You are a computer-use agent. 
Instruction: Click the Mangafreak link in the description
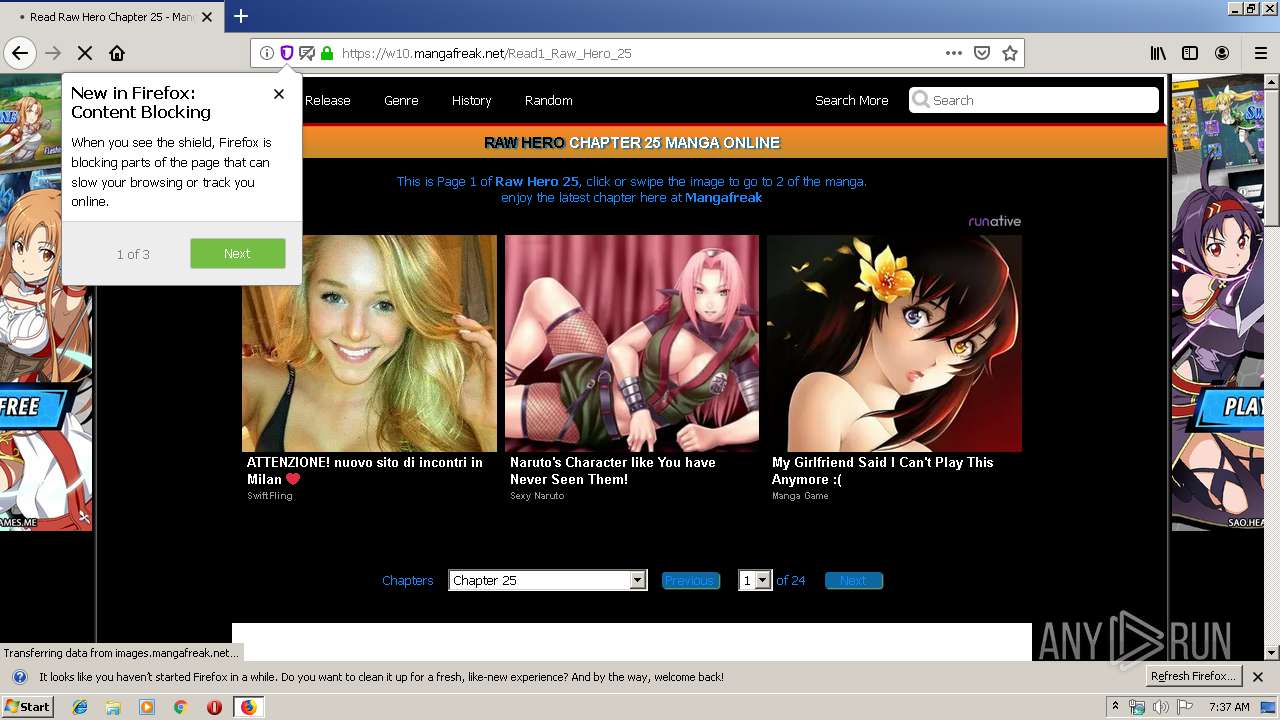click(x=723, y=197)
